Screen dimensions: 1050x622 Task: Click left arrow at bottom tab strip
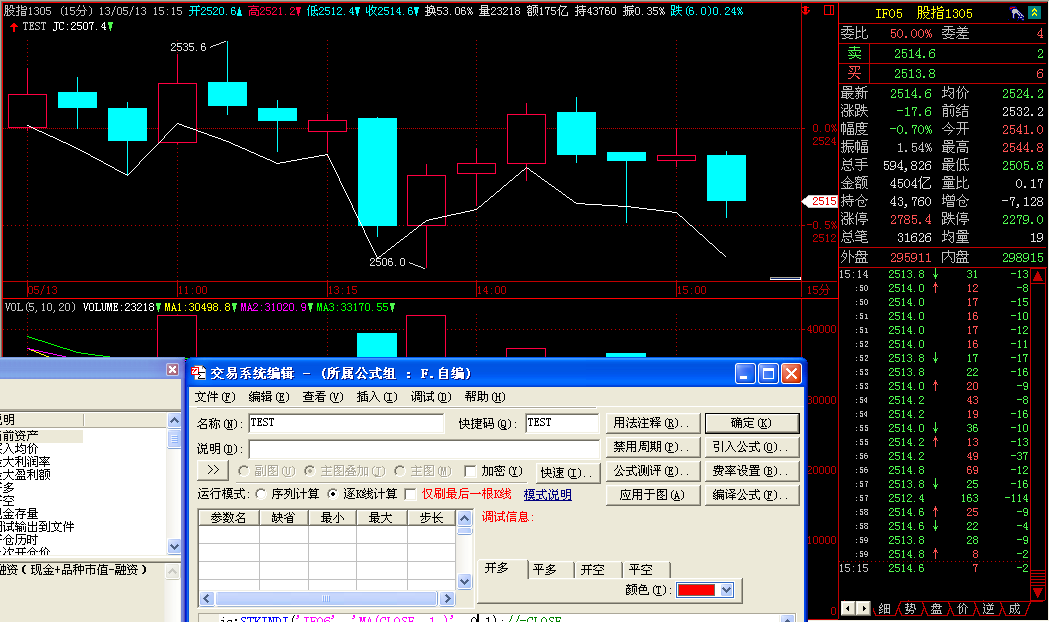[848, 608]
